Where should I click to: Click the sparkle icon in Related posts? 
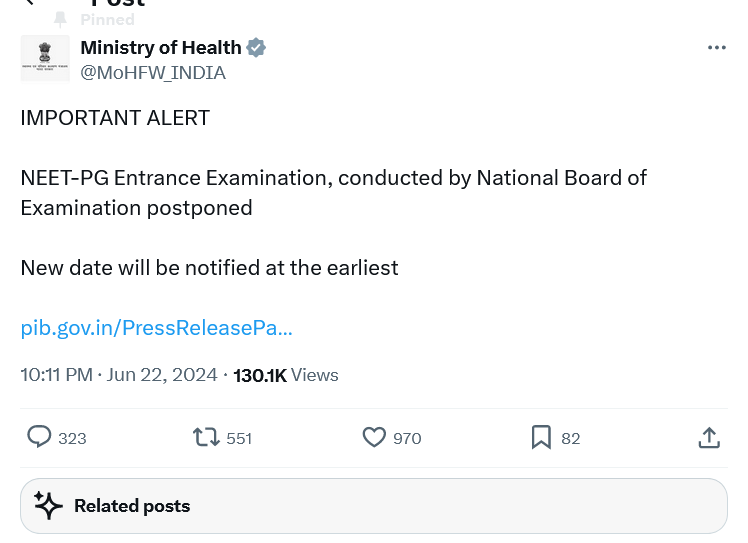point(48,505)
